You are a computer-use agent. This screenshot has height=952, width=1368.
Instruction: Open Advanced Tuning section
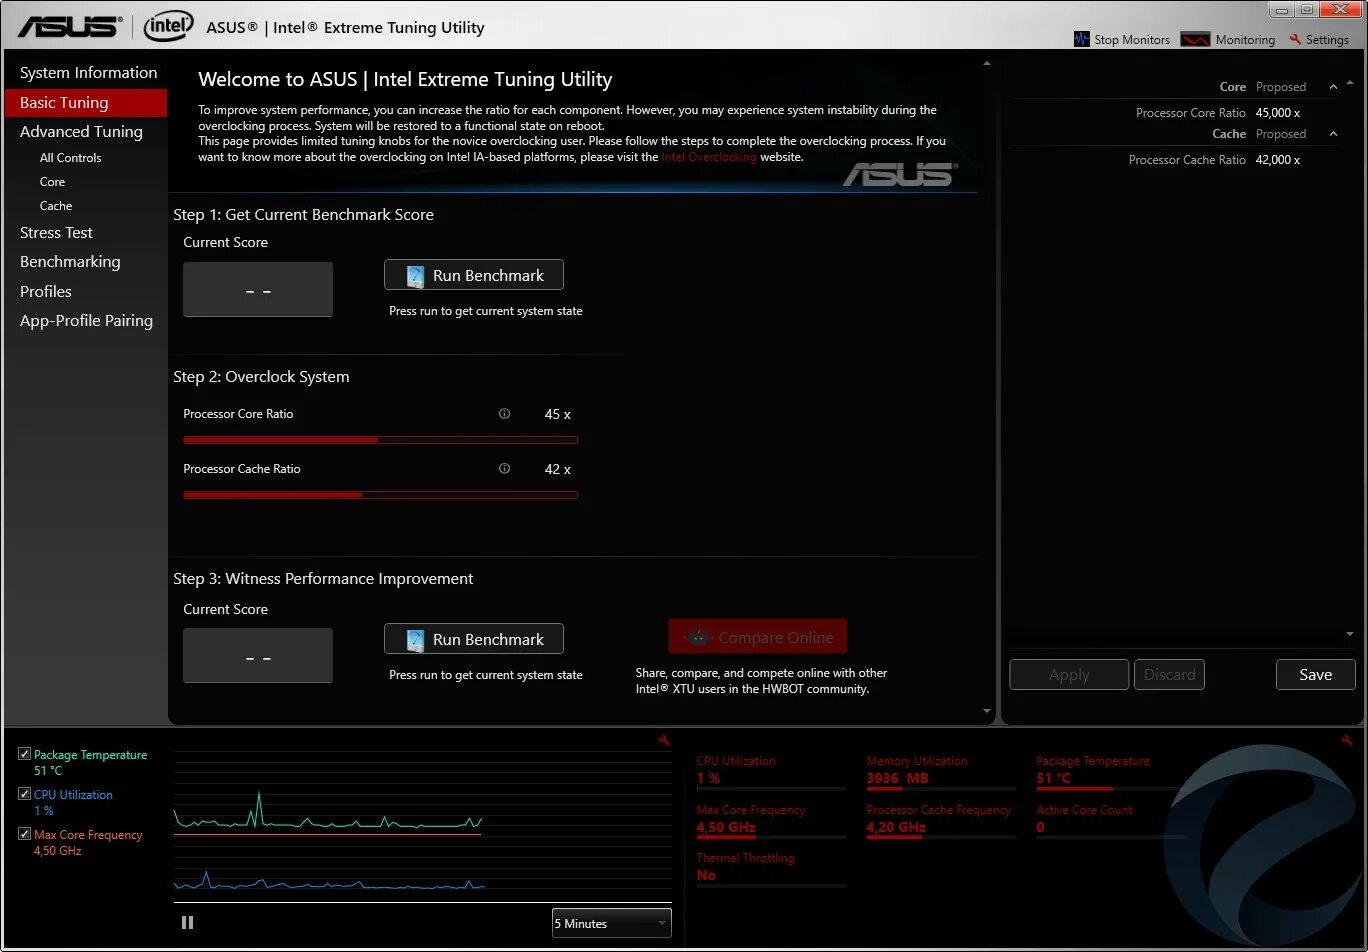pyautogui.click(x=81, y=132)
